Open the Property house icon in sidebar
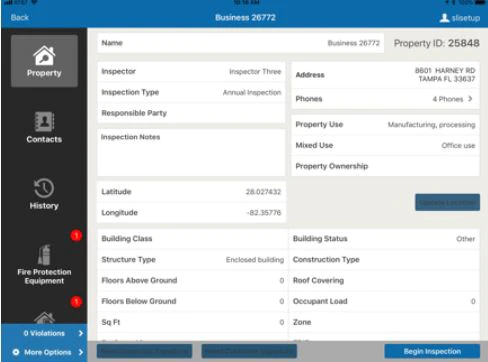Image resolution: width=488 pixels, height=362 pixels. click(44, 55)
